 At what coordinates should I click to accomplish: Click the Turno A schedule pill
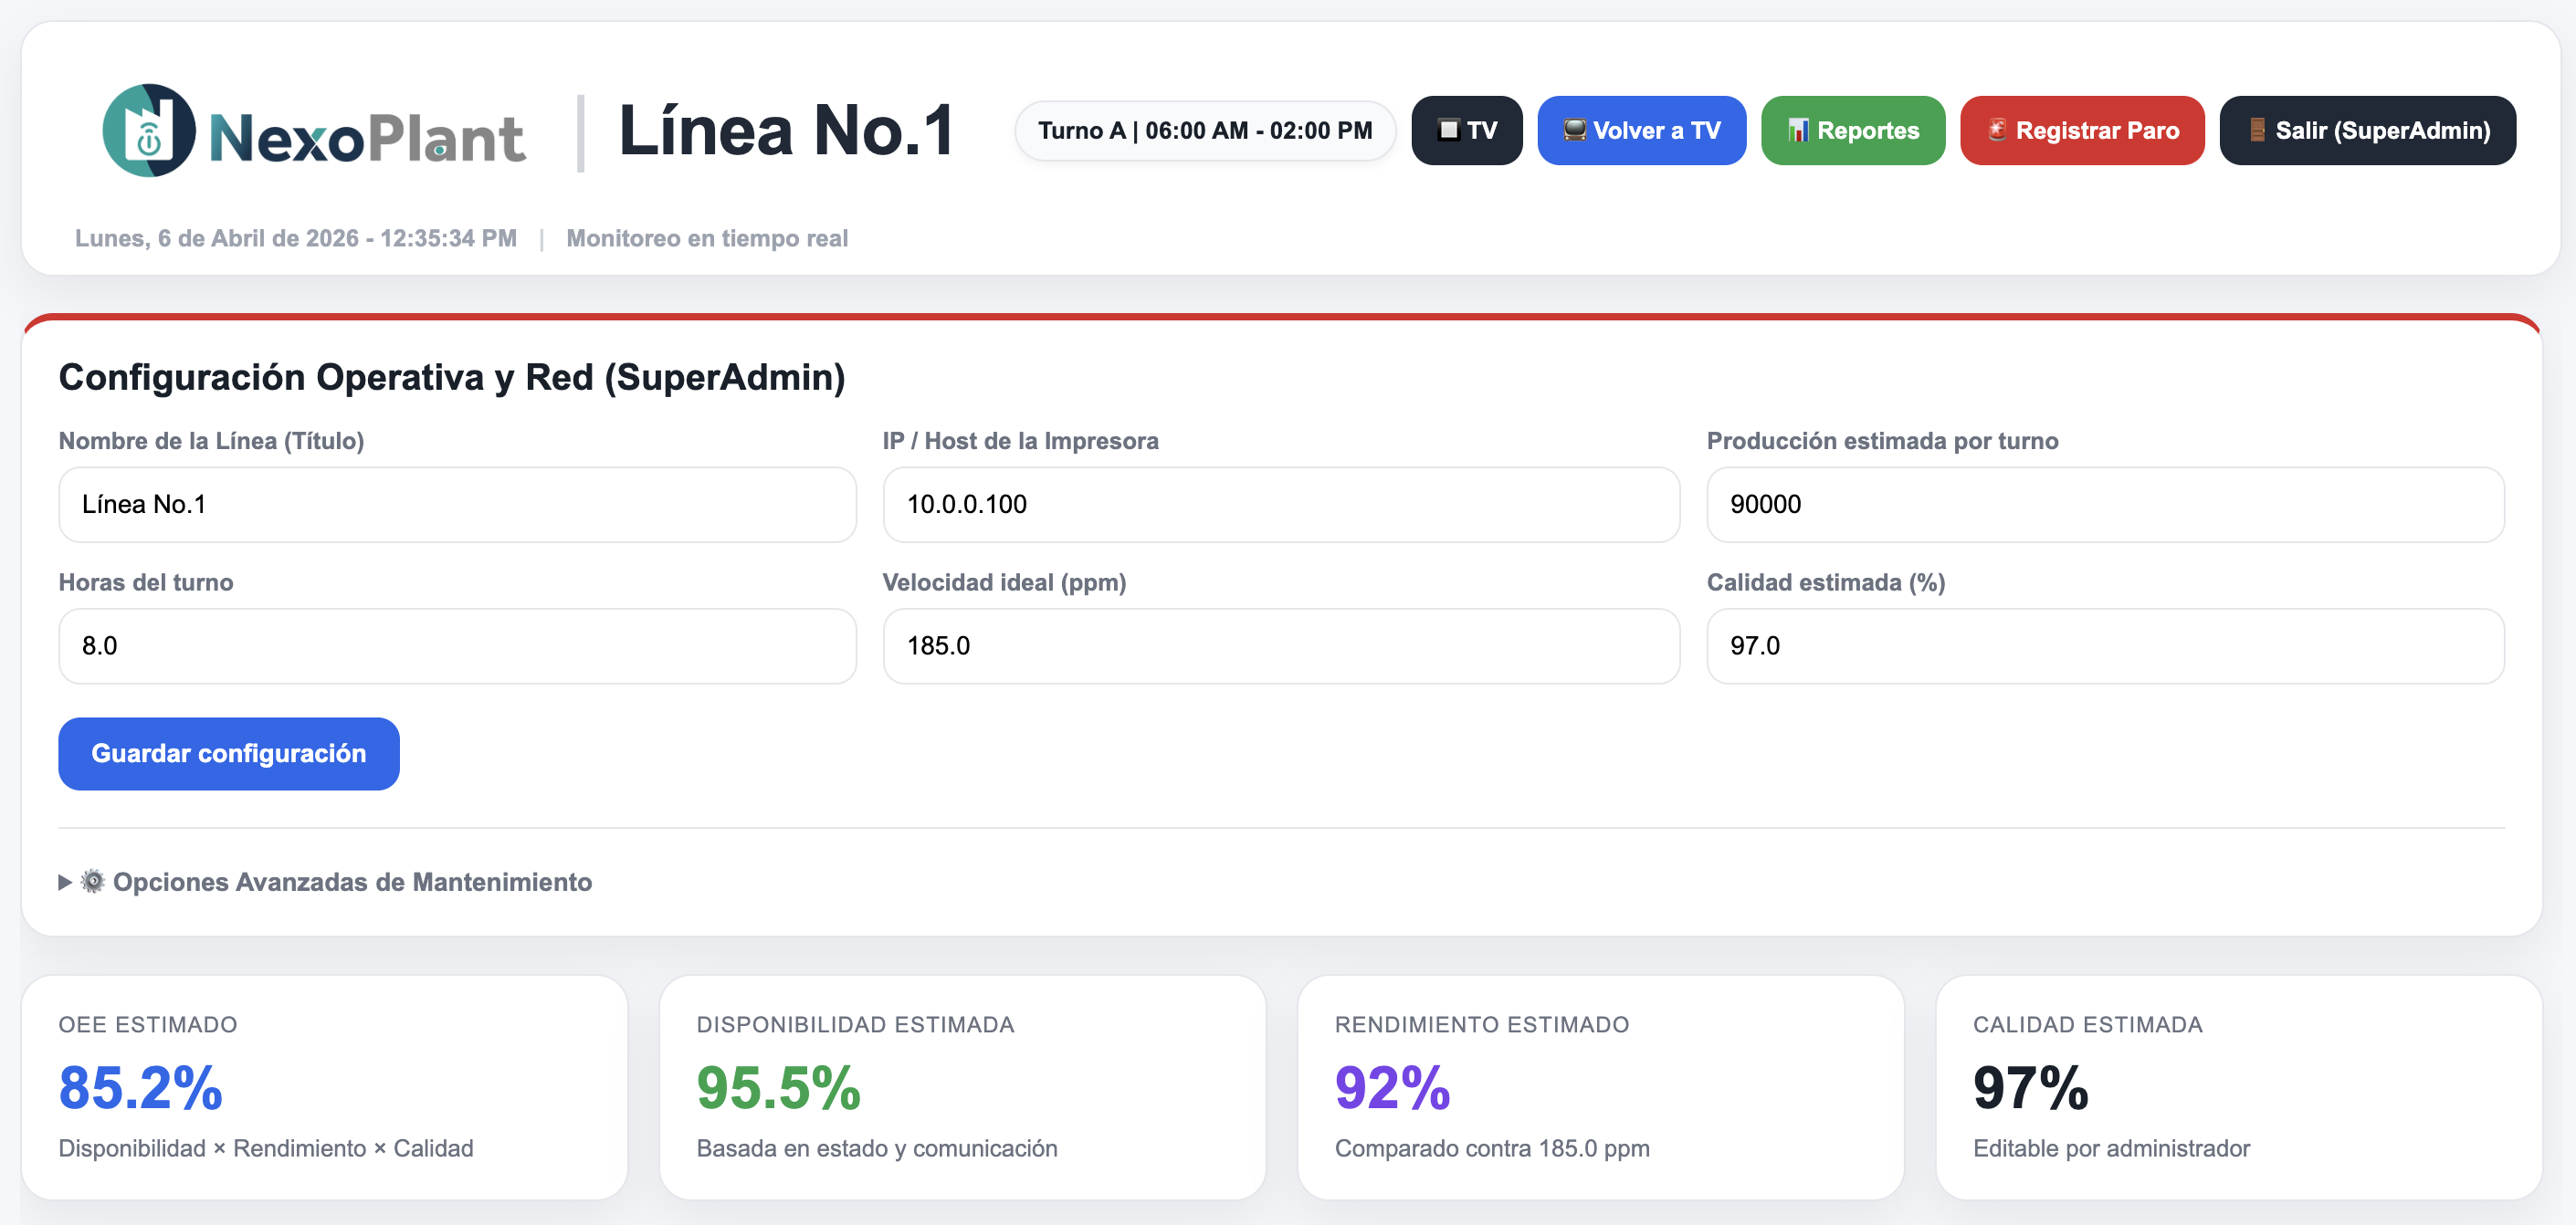click(x=1204, y=131)
